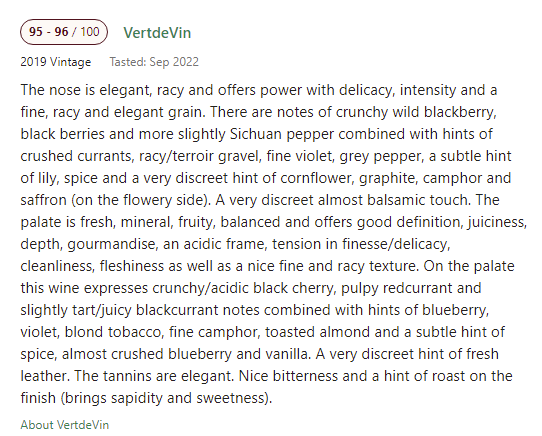Click the 95 - 96 / 100 score badge
Viewport: 542px width, 436px height.
[x=64, y=32]
